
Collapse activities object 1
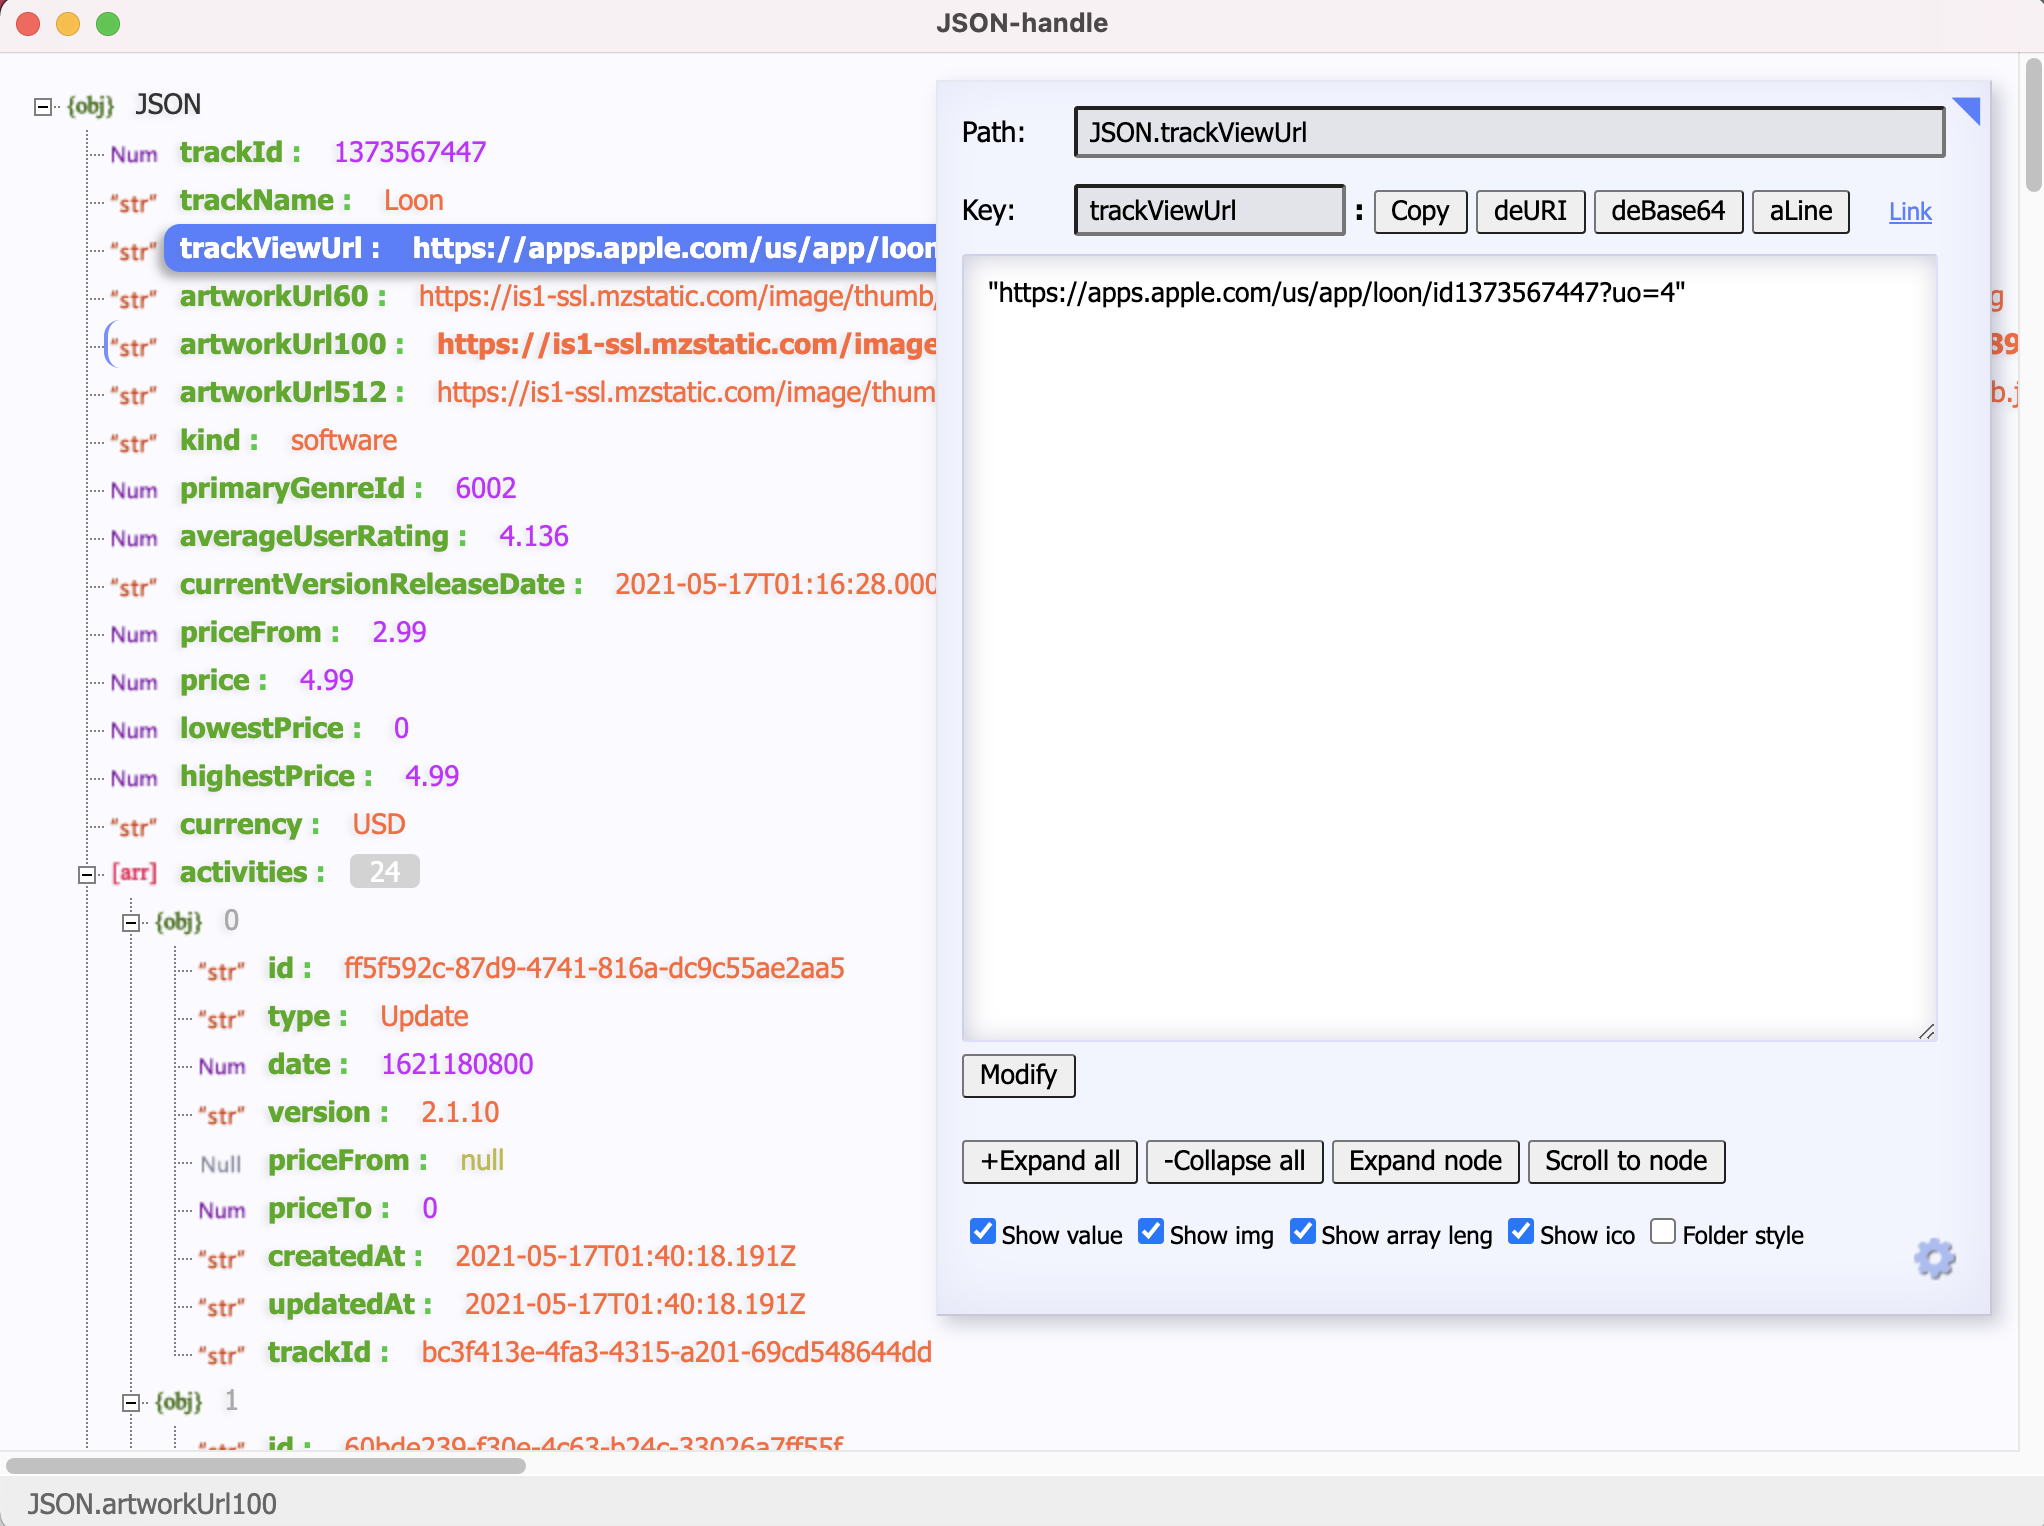coord(131,1402)
